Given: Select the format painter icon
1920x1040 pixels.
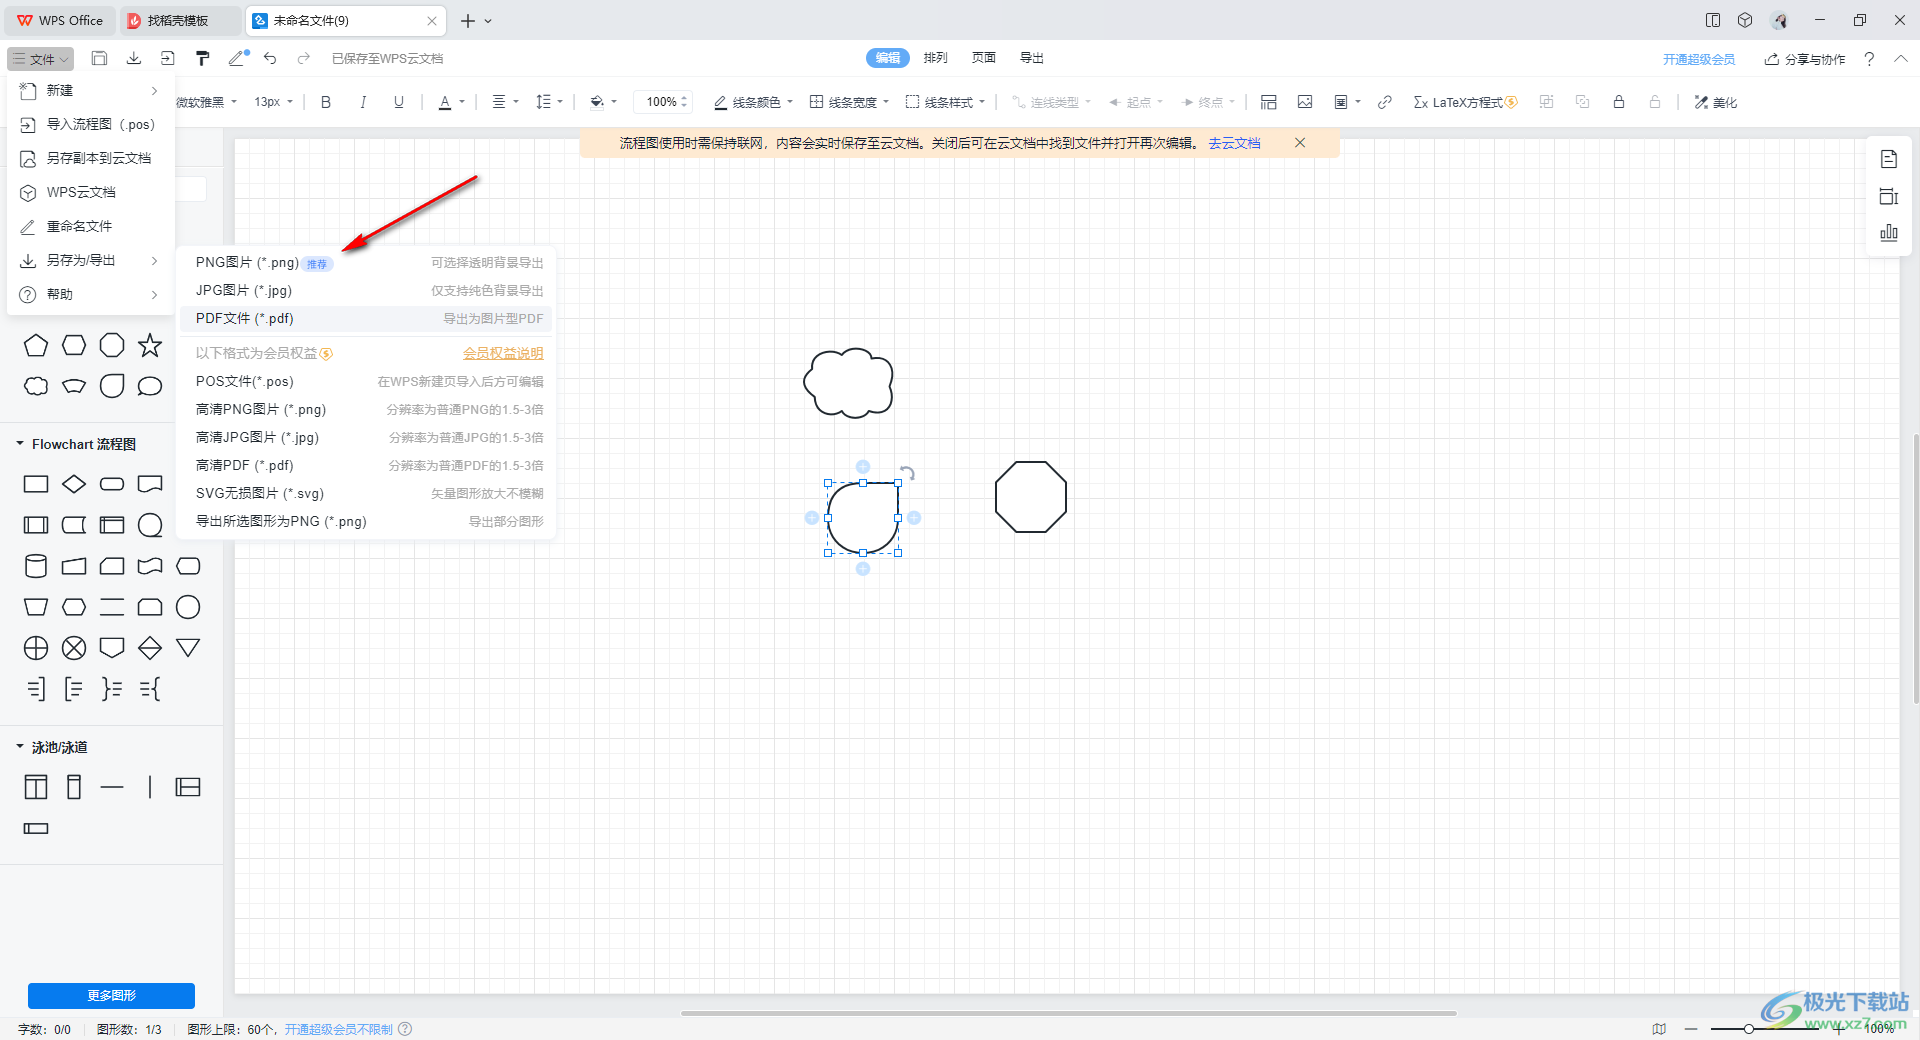Looking at the screenshot, I should pos(203,58).
